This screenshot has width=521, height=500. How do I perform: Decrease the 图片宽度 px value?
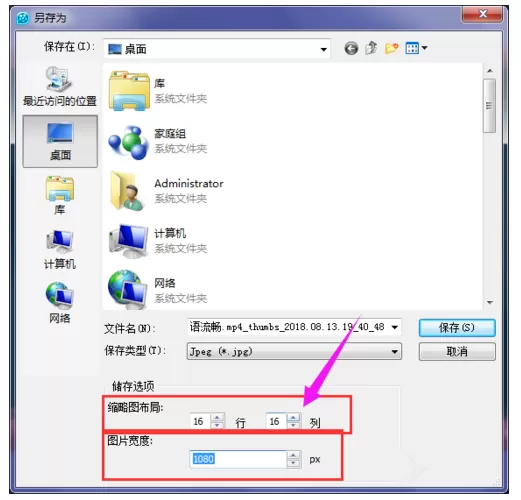pyautogui.click(x=293, y=463)
